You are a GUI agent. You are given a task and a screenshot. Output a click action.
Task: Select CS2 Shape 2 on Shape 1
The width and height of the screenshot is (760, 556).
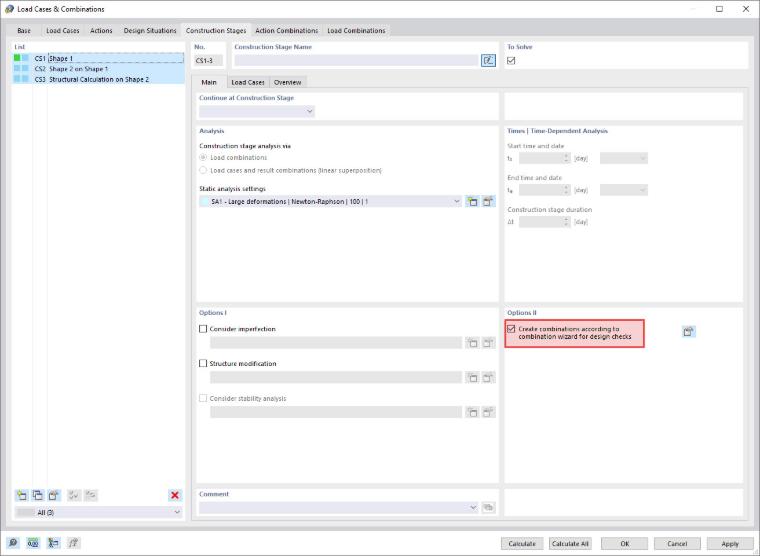pyautogui.click(x=98, y=69)
